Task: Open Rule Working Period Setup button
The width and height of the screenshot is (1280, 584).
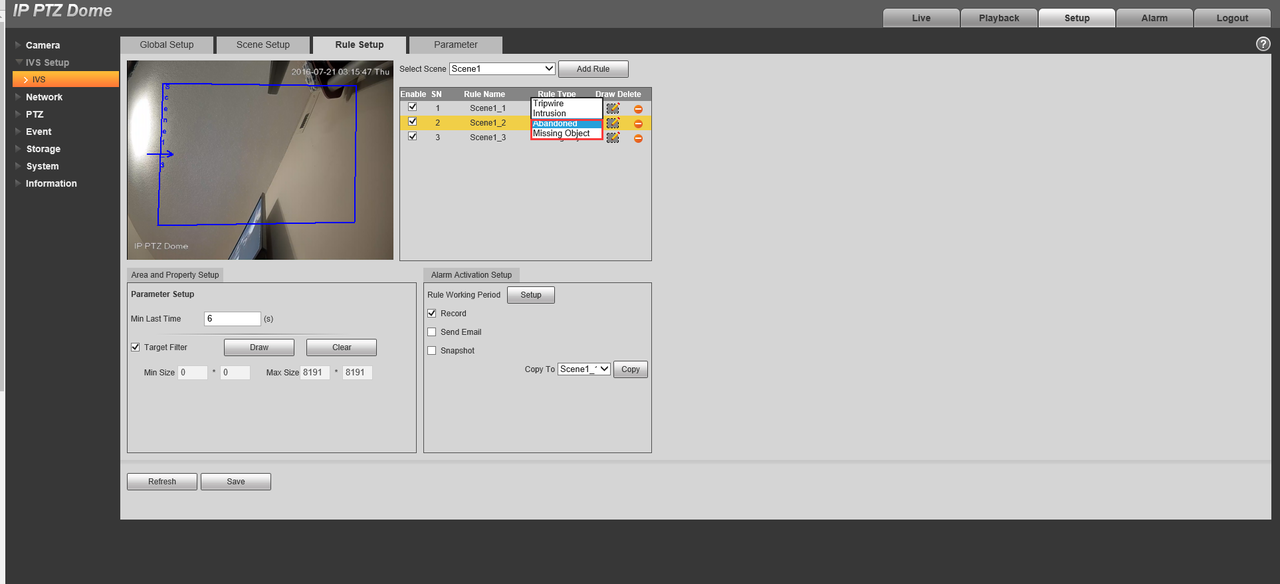Action: 531,295
